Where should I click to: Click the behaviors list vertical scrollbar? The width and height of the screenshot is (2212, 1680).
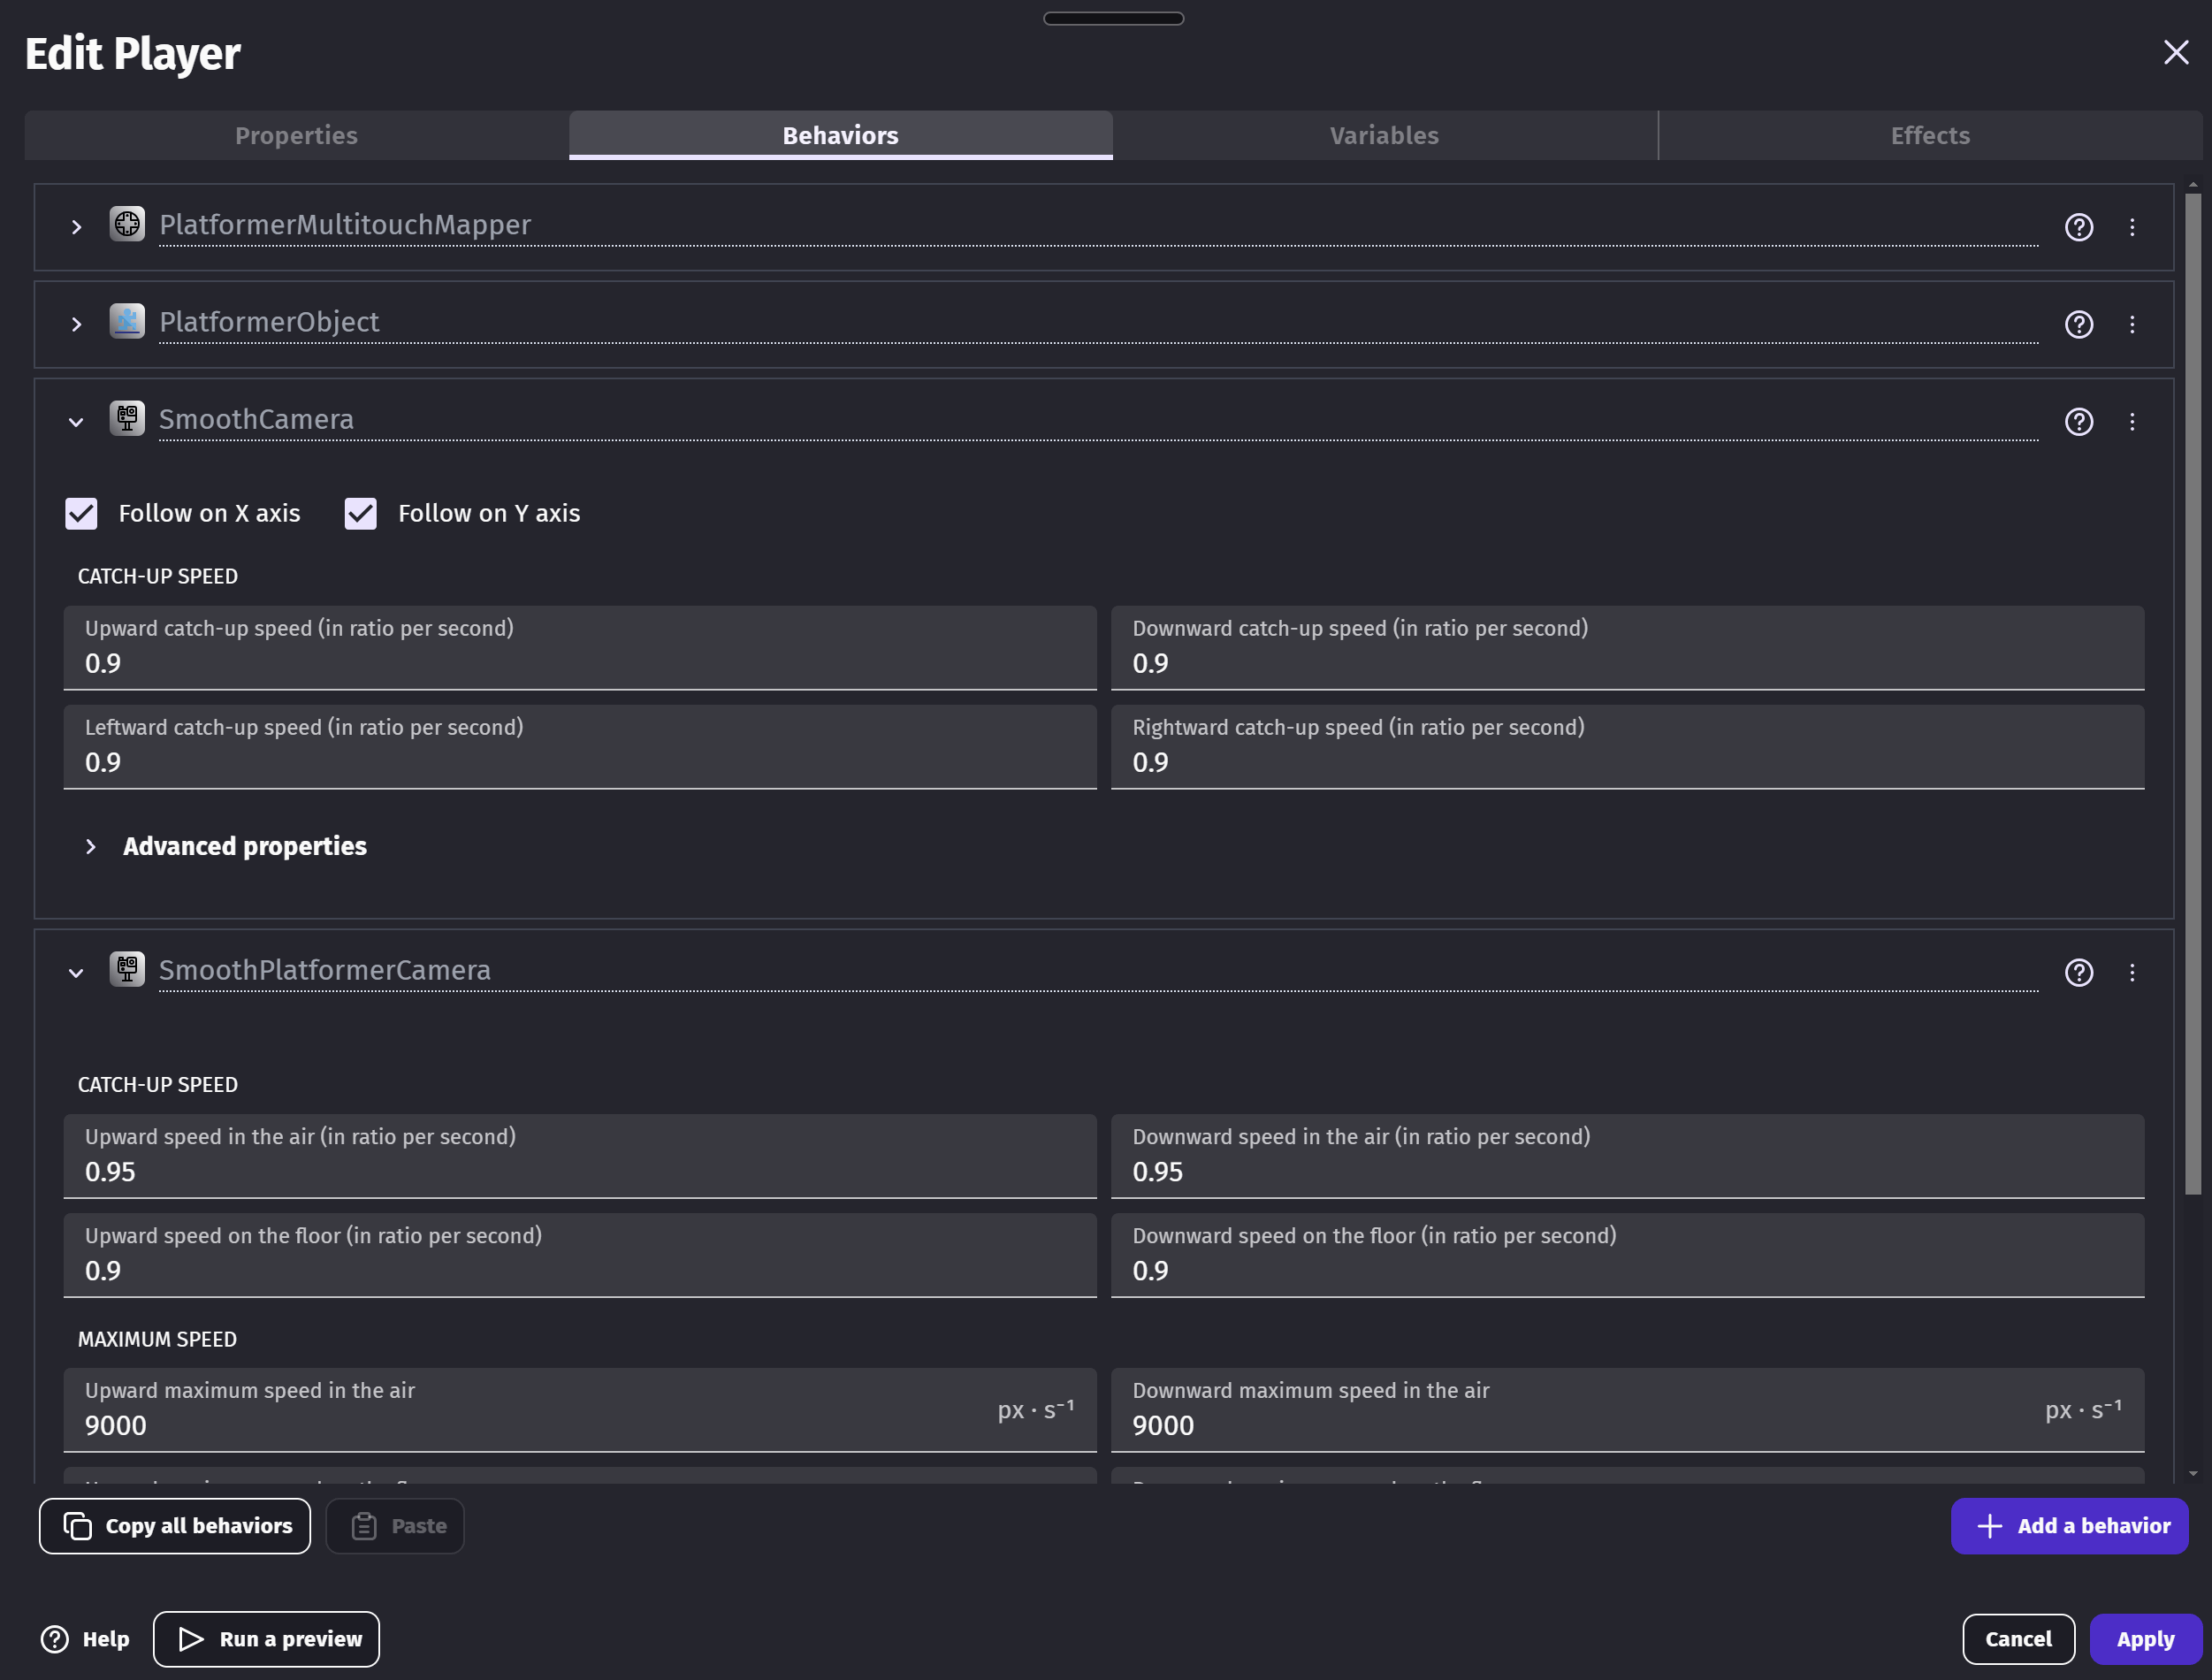tap(2192, 693)
